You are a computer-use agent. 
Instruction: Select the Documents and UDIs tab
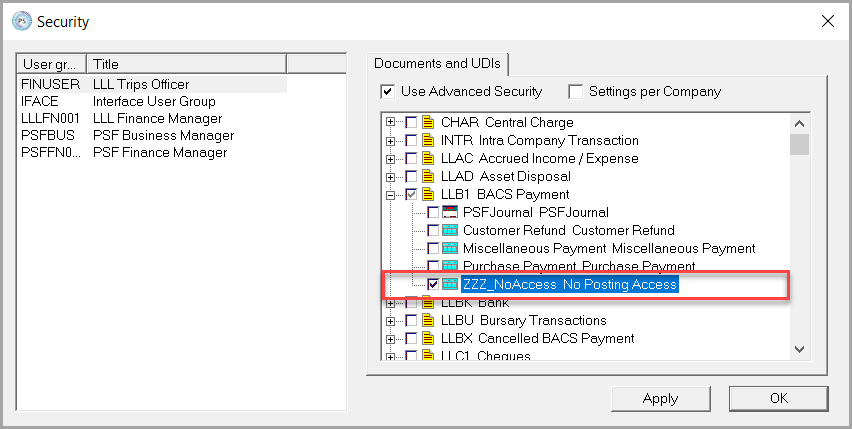point(437,64)
